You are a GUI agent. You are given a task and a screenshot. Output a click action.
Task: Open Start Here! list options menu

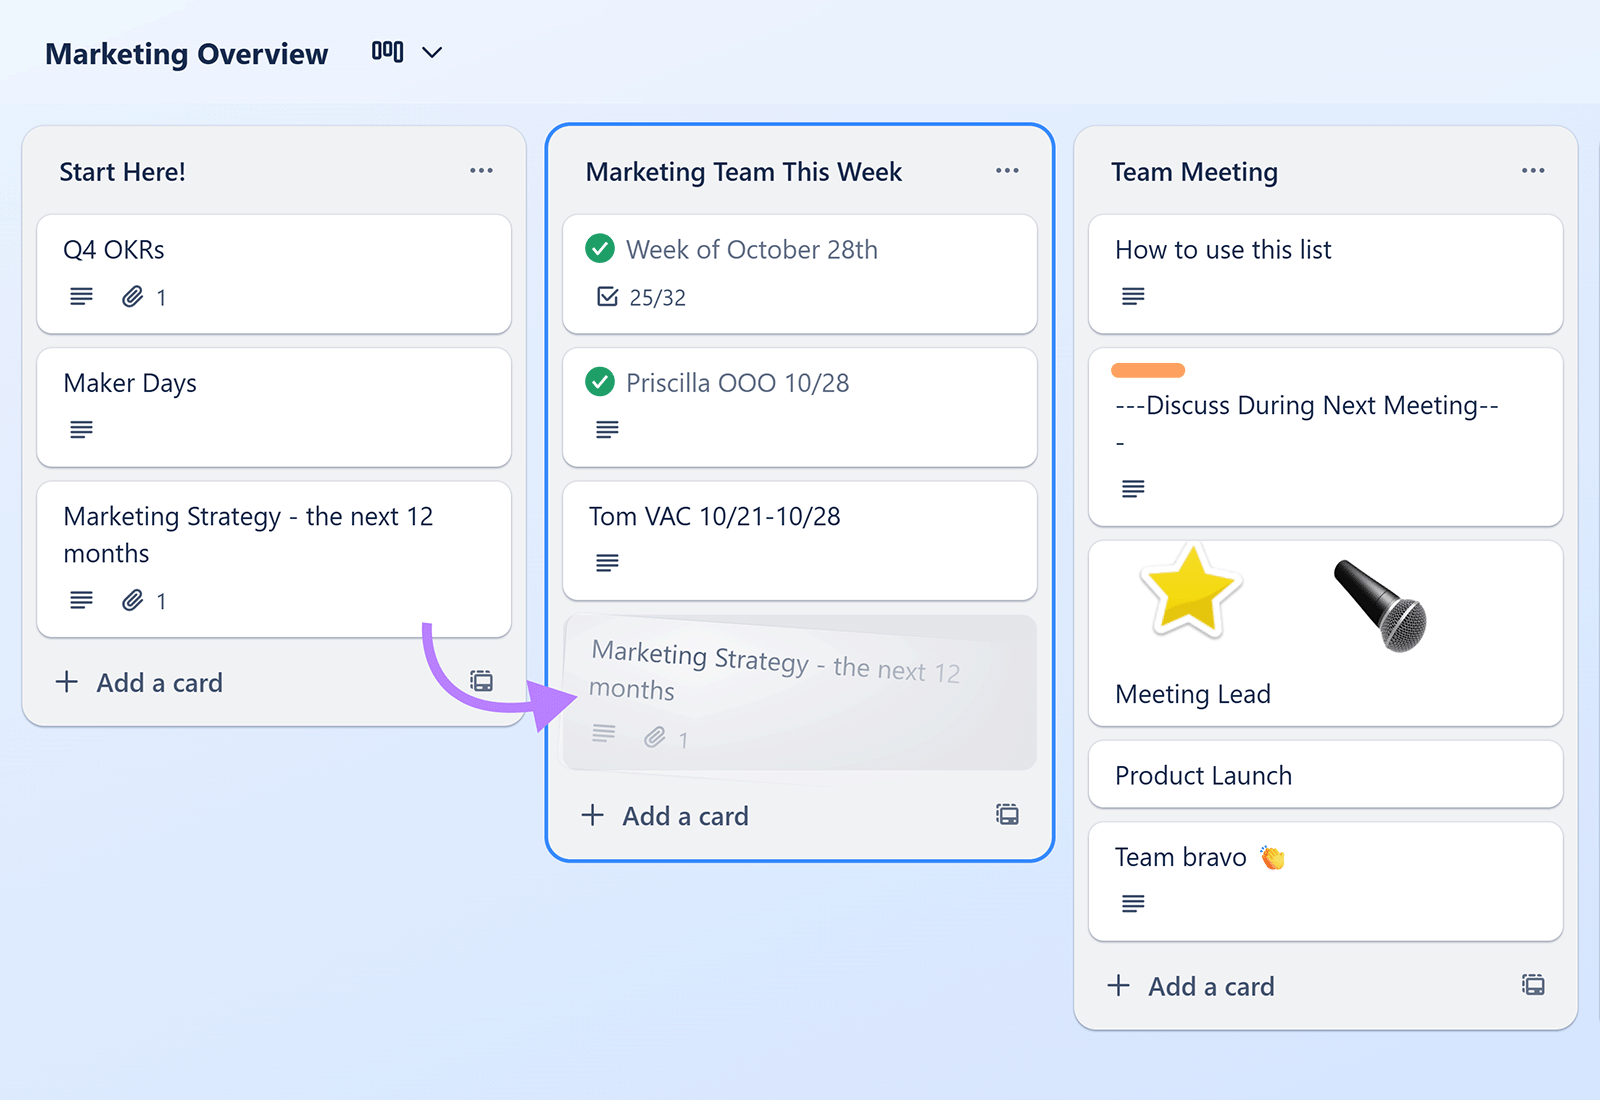[481, 171]
